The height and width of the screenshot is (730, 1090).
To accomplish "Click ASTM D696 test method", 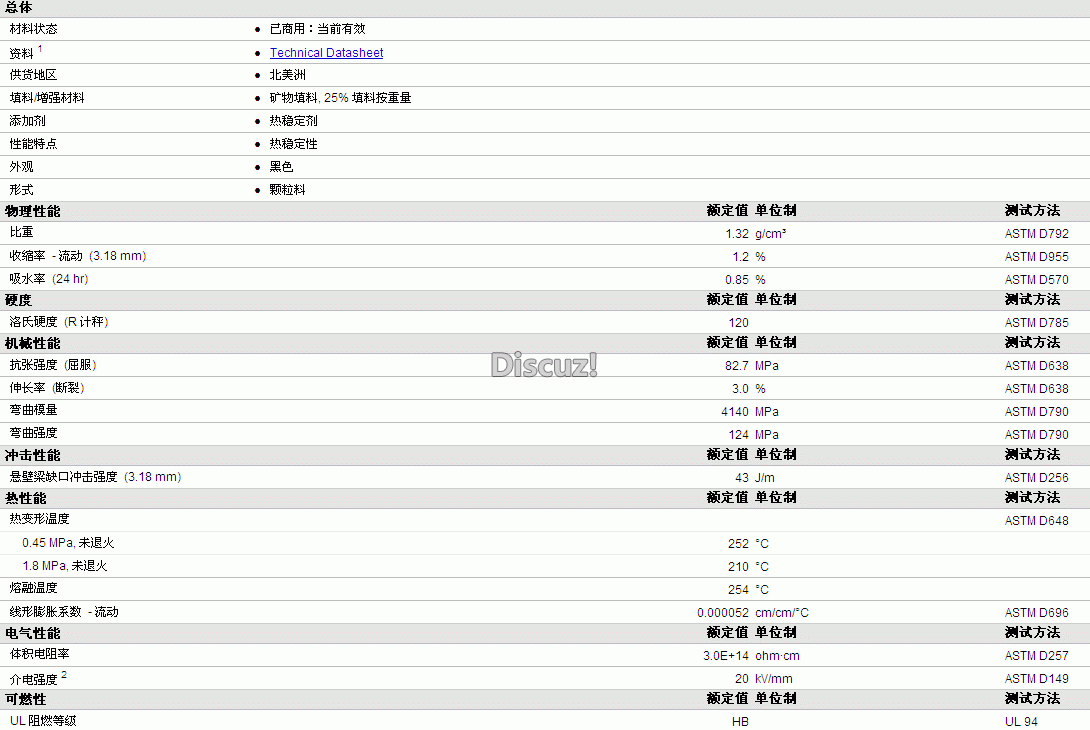I will [1036, 613].
